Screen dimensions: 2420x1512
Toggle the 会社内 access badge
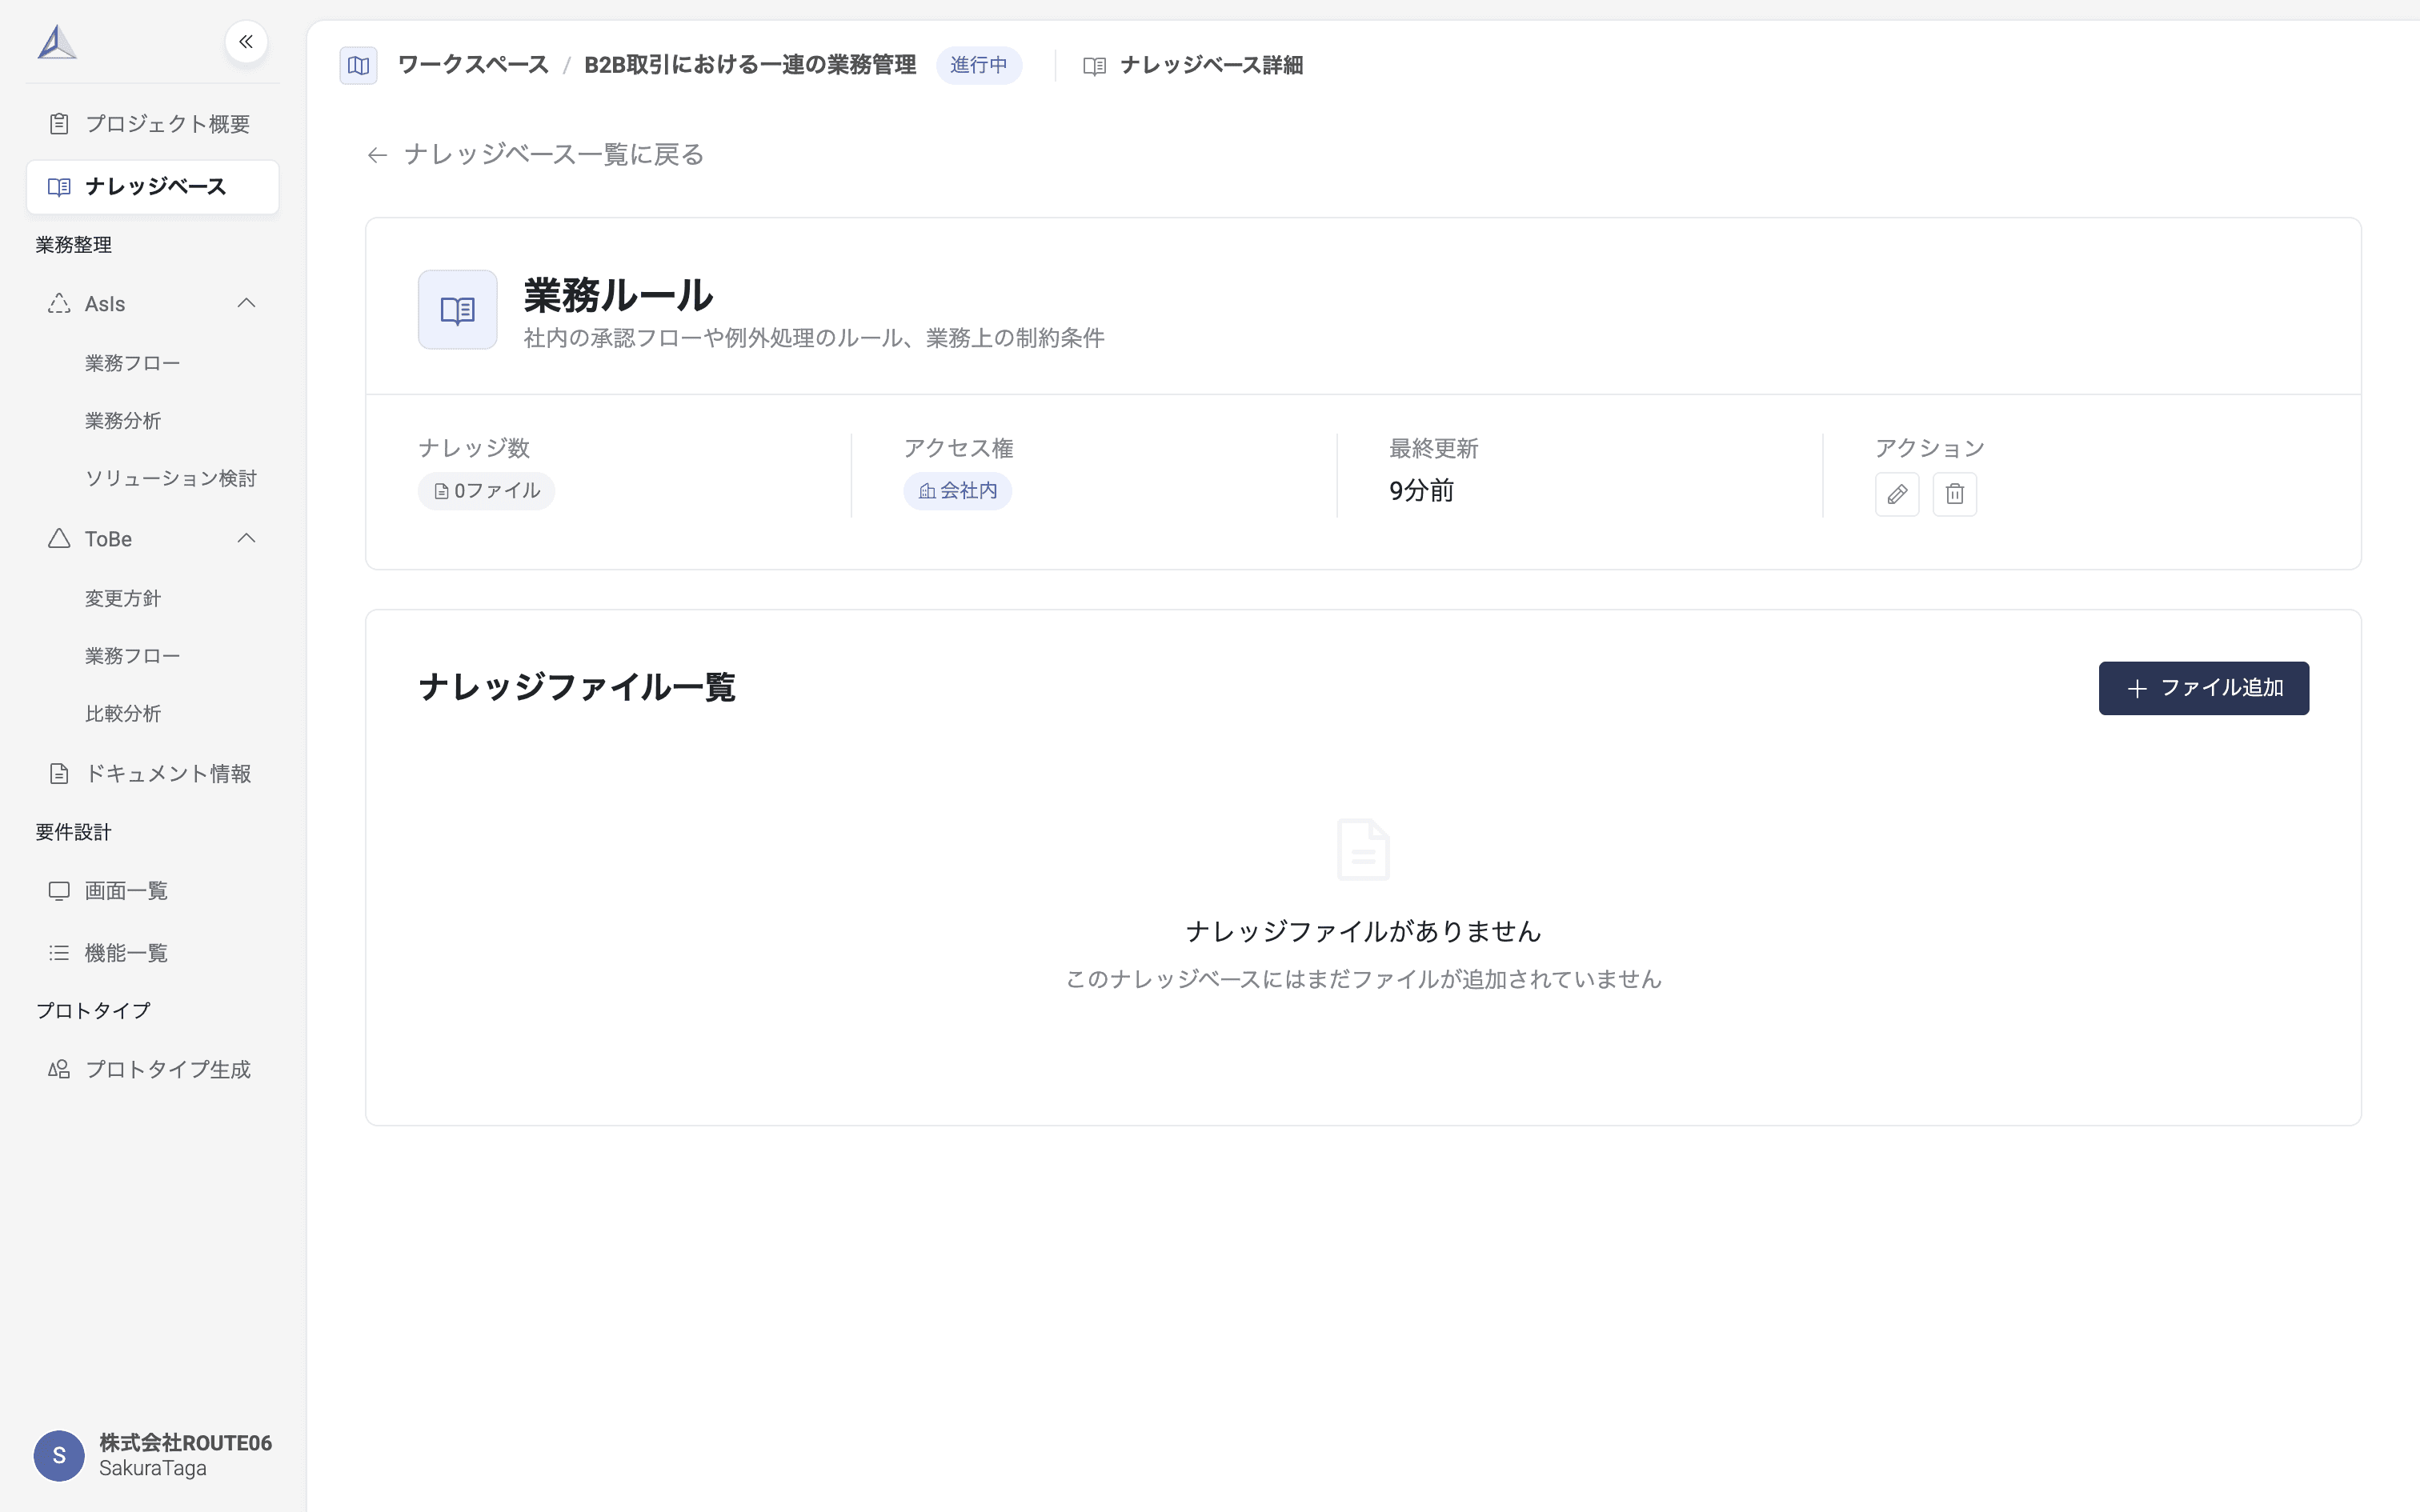[957, 490]
